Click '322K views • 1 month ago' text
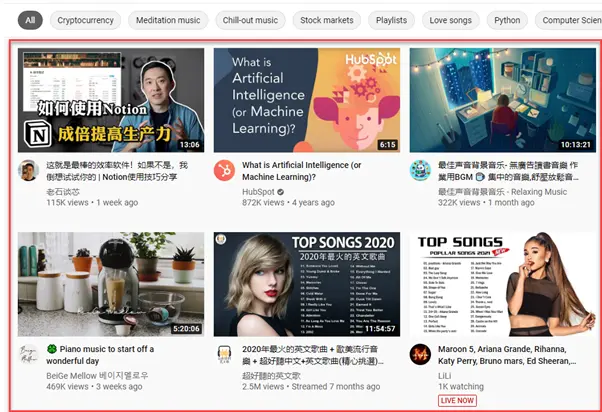The image size is (602, 412). coord(486,203)
